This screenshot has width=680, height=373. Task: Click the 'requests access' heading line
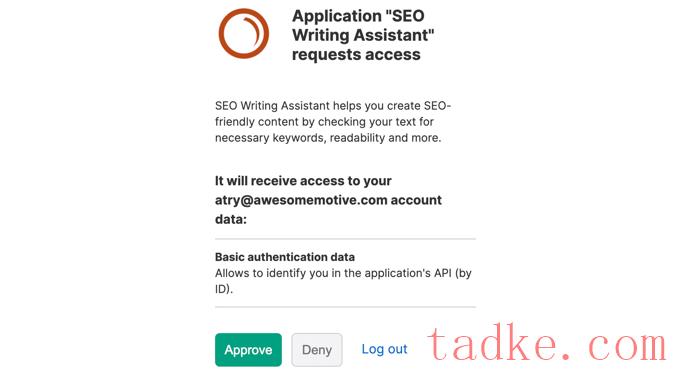coord(356,55)
